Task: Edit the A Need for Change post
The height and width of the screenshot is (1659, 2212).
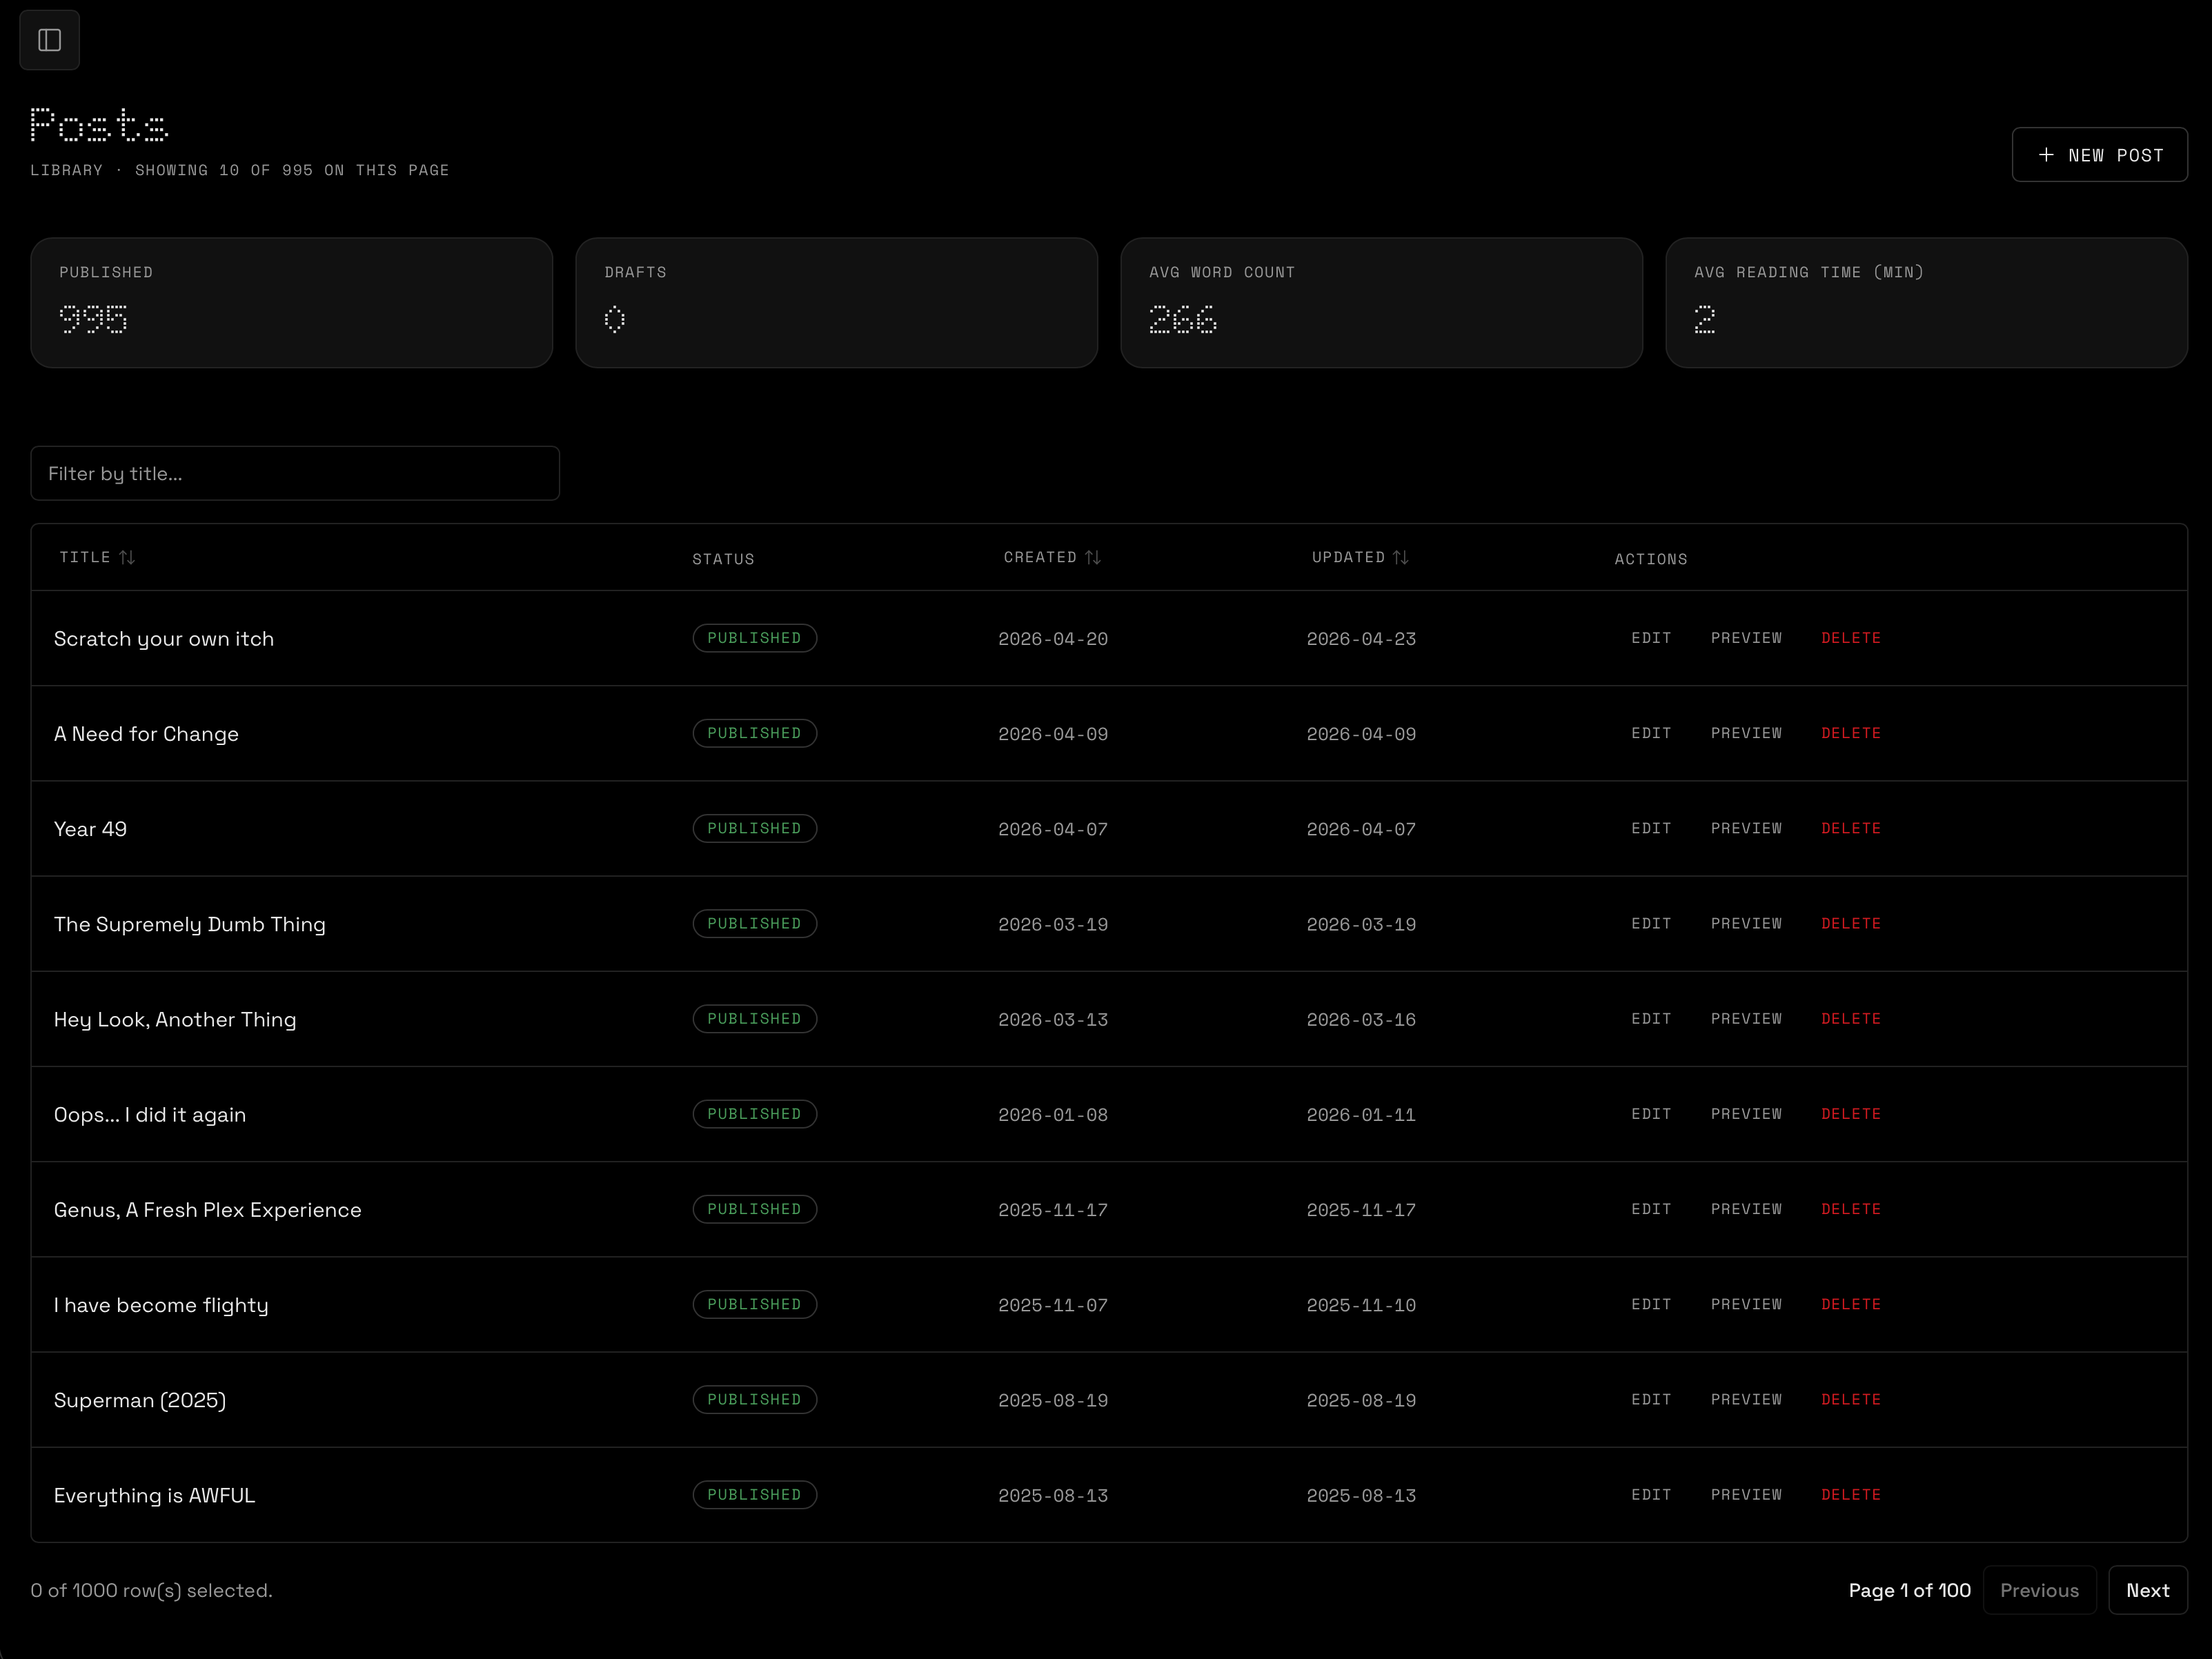Action: coord(1651,733)
